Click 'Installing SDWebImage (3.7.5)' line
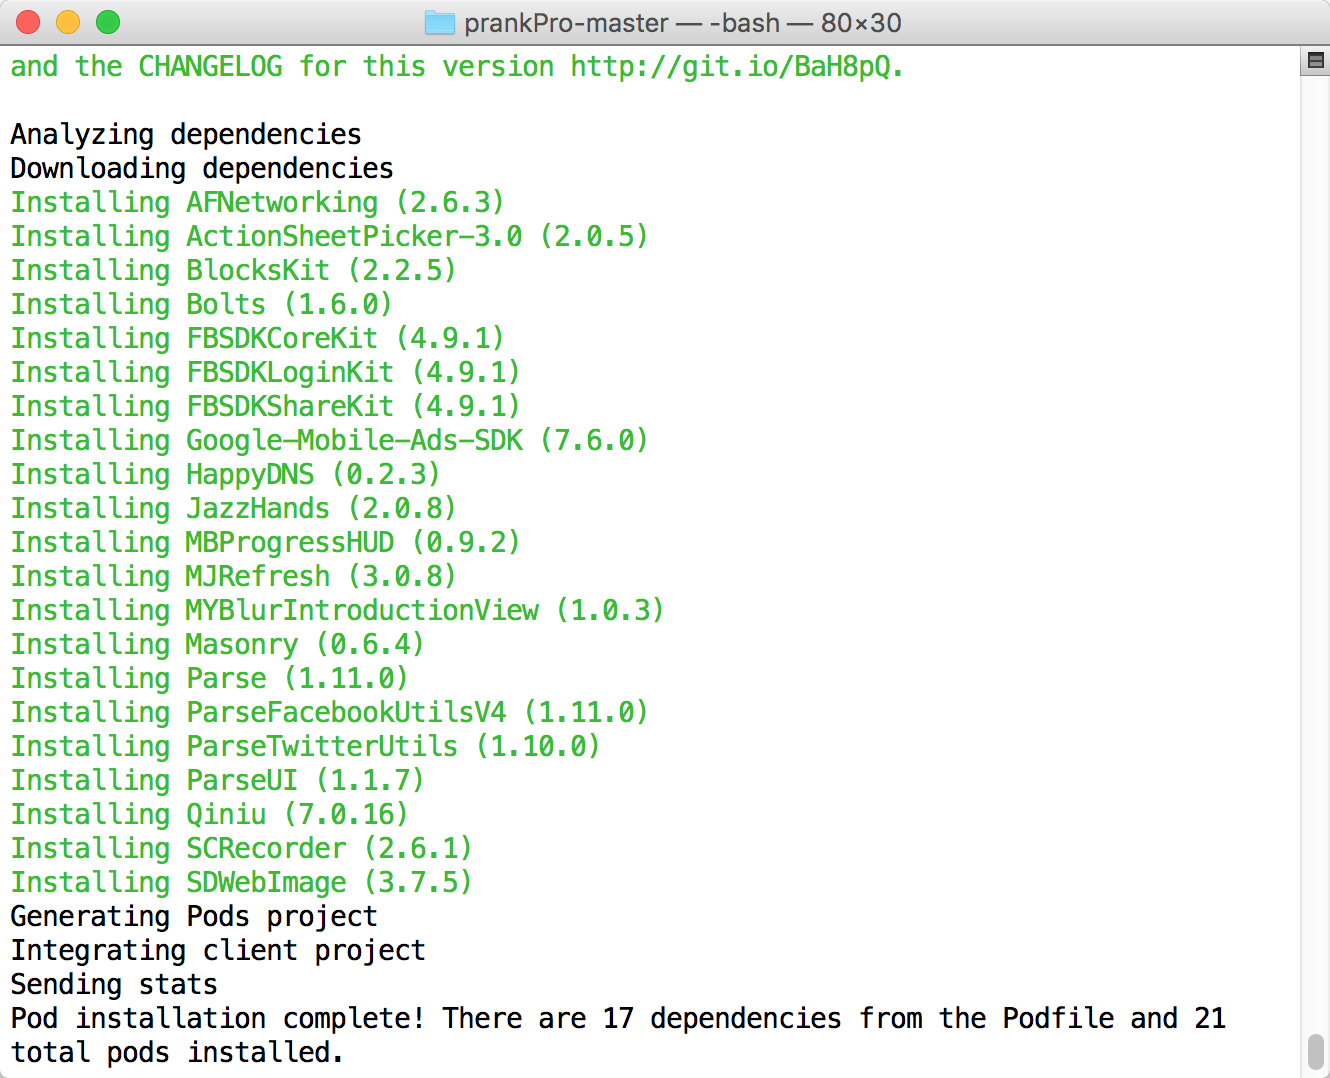 pos(242,883)
